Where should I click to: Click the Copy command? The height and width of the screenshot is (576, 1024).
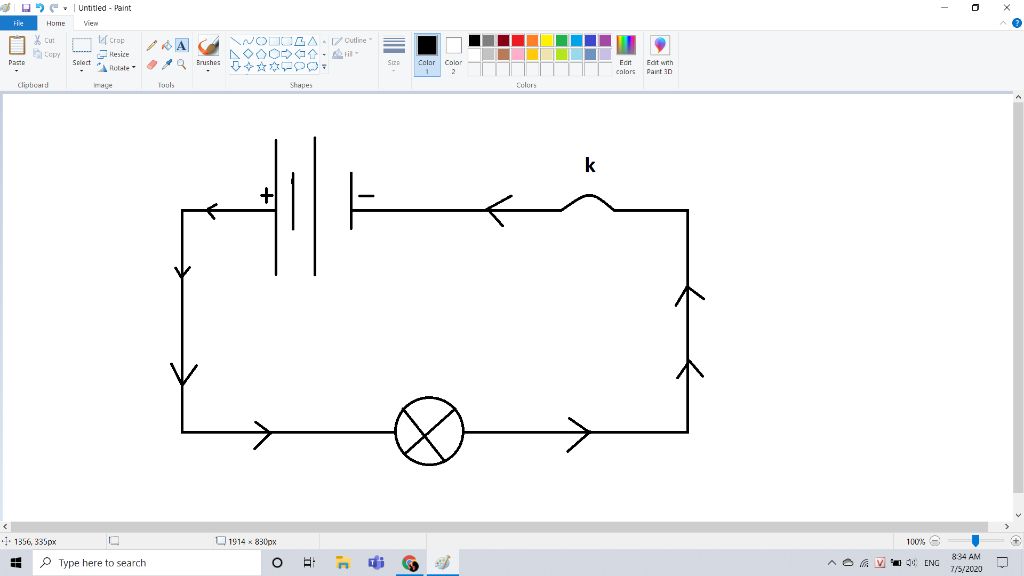47,54
